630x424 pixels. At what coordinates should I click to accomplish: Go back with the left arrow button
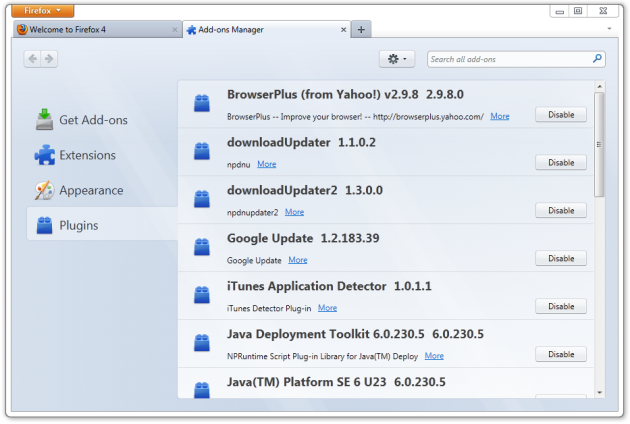coord(33,59)
